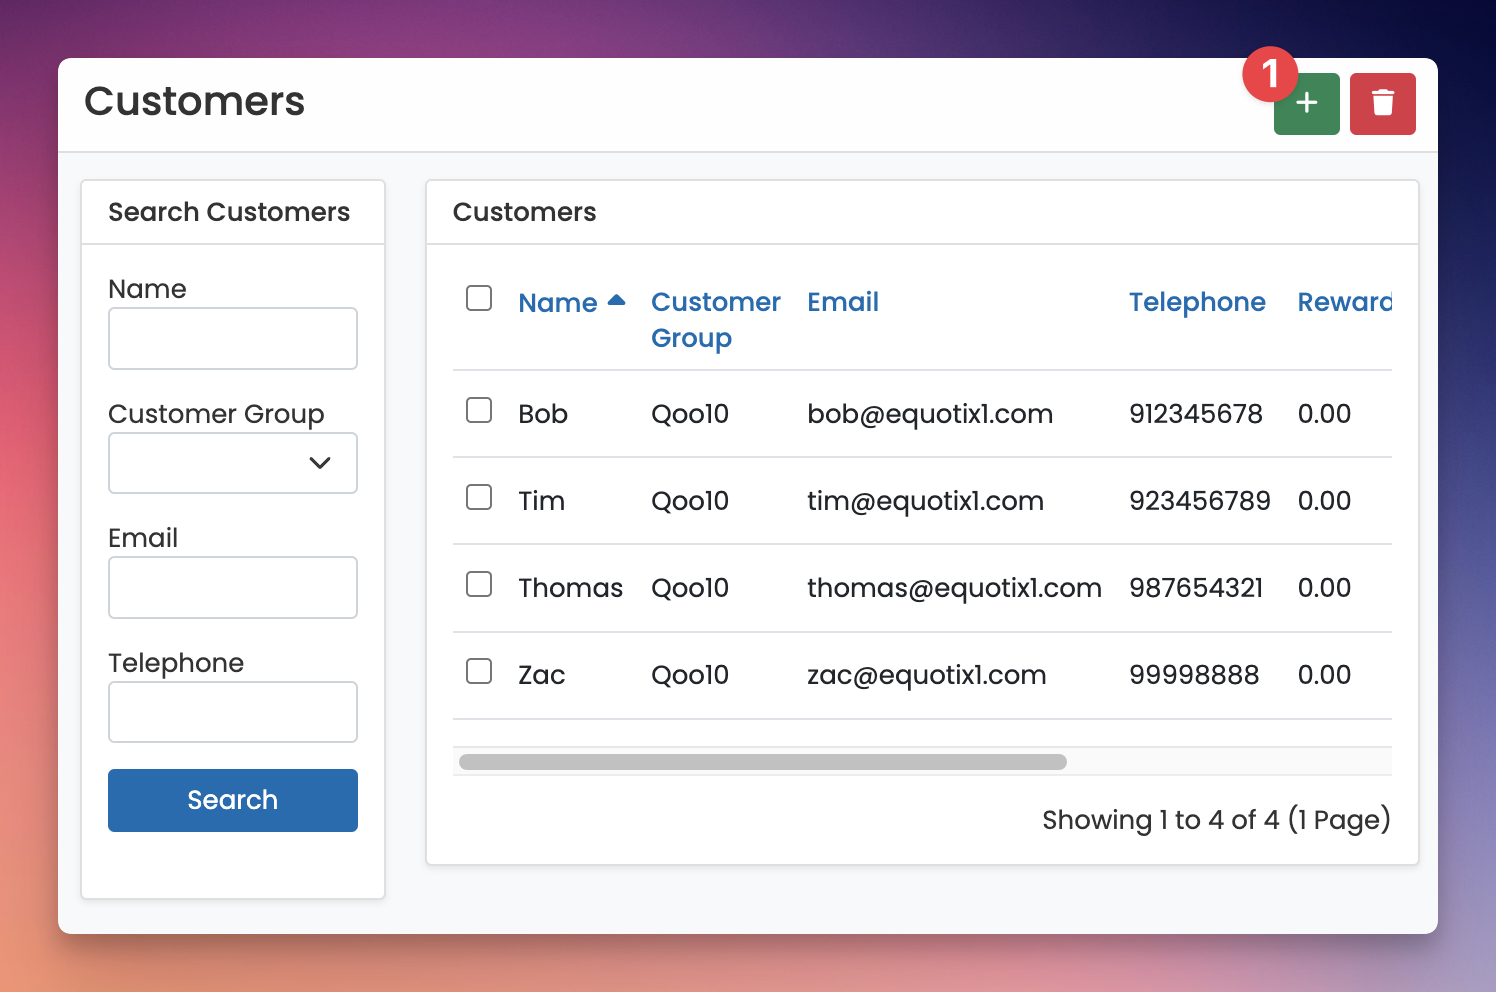
Task: Sort by the Name column header
Action: pyautogui.click(x=557, y=303)
